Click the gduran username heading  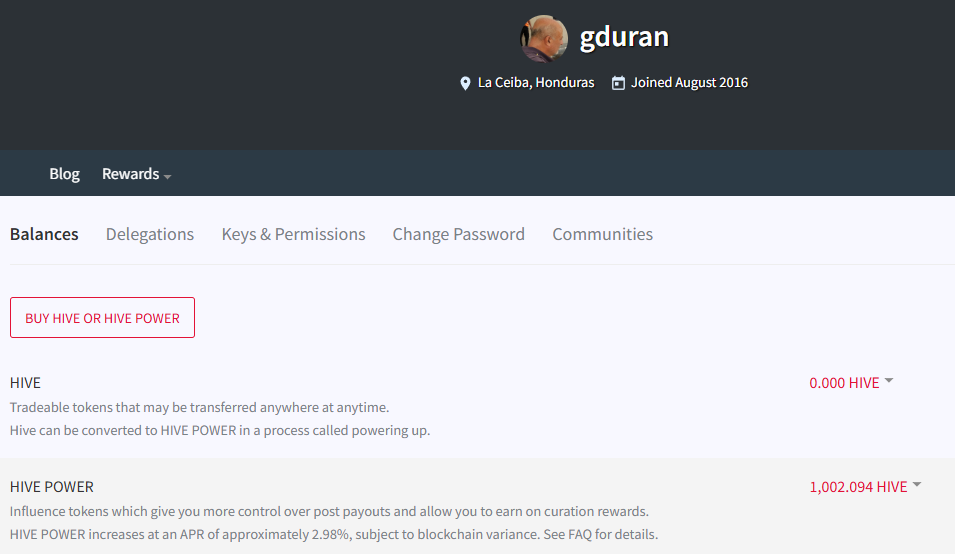pos(624,37)
